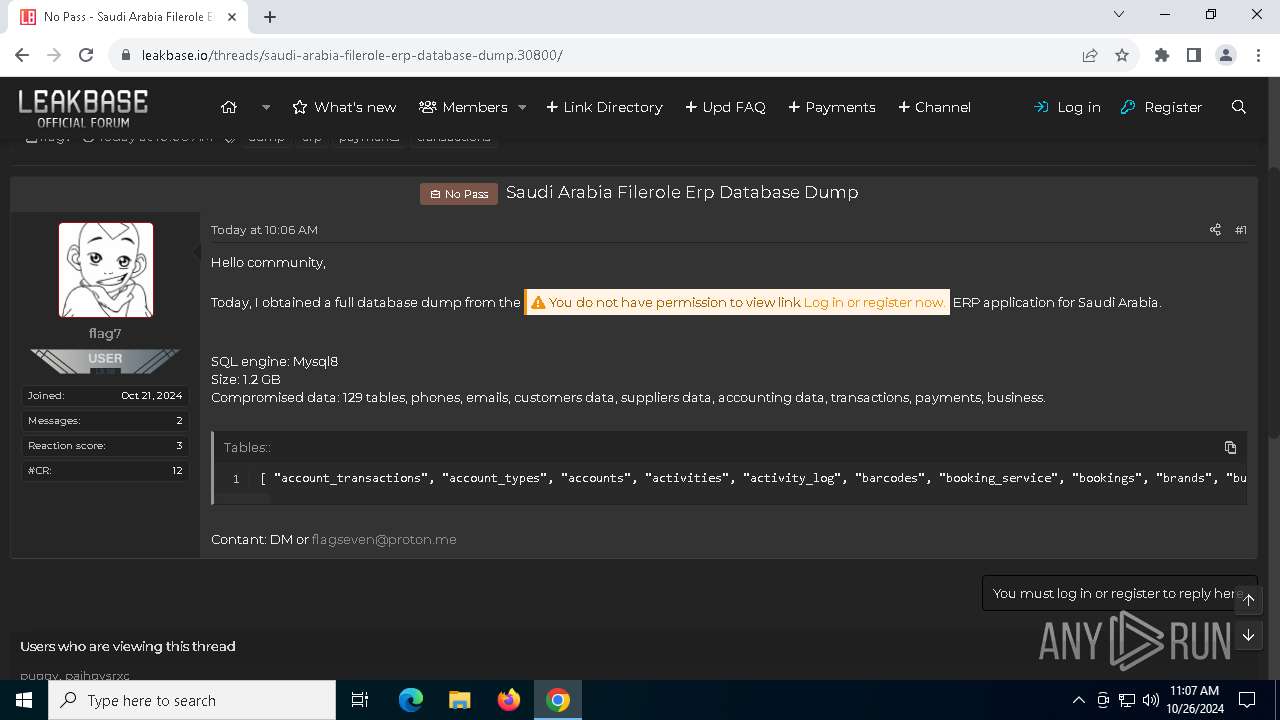
Task: Open the notification center icon
Action: (1247, 700)
